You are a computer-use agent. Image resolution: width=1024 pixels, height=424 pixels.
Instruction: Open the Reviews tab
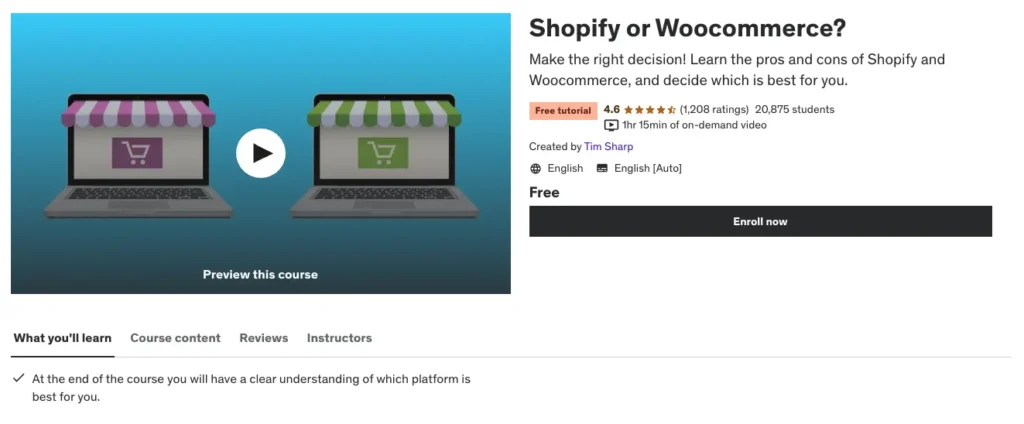[x=264, y=338]
